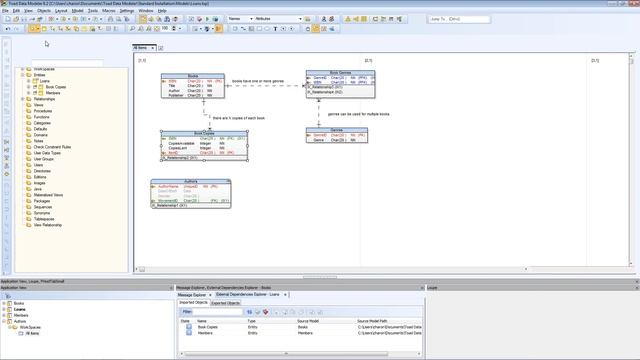Select the Procedures folder in tree
This screenshot has width=640, height=360.
point(42,111)
